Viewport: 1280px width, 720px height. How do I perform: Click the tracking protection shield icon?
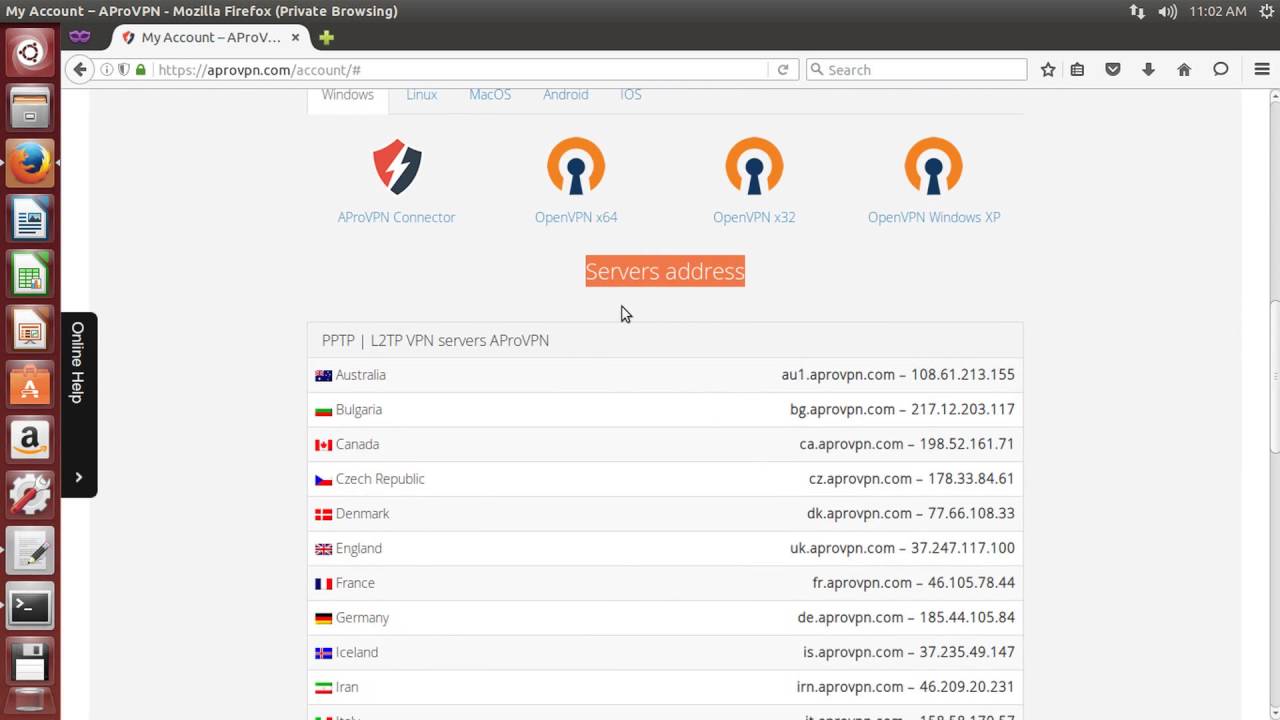(x=124, y=70)
